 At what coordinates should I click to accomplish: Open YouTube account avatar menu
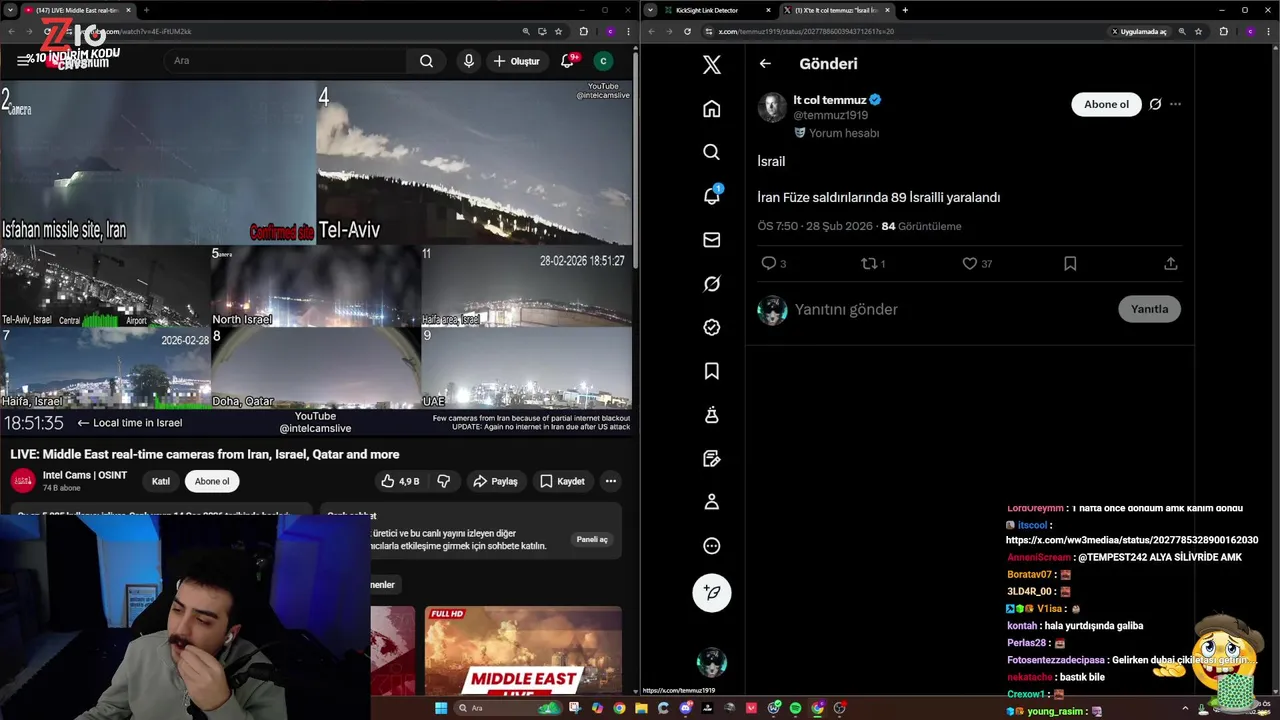(603, 61)
